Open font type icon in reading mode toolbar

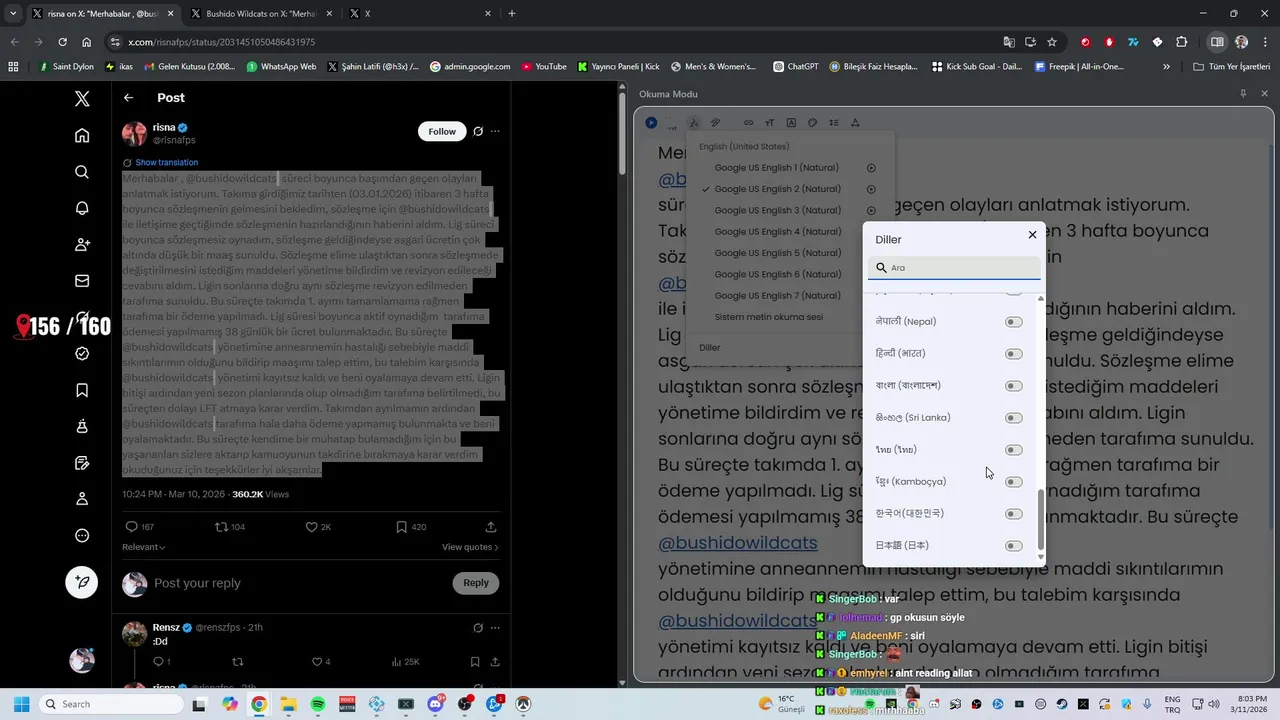pyautogui.click(x=791, y=122)
